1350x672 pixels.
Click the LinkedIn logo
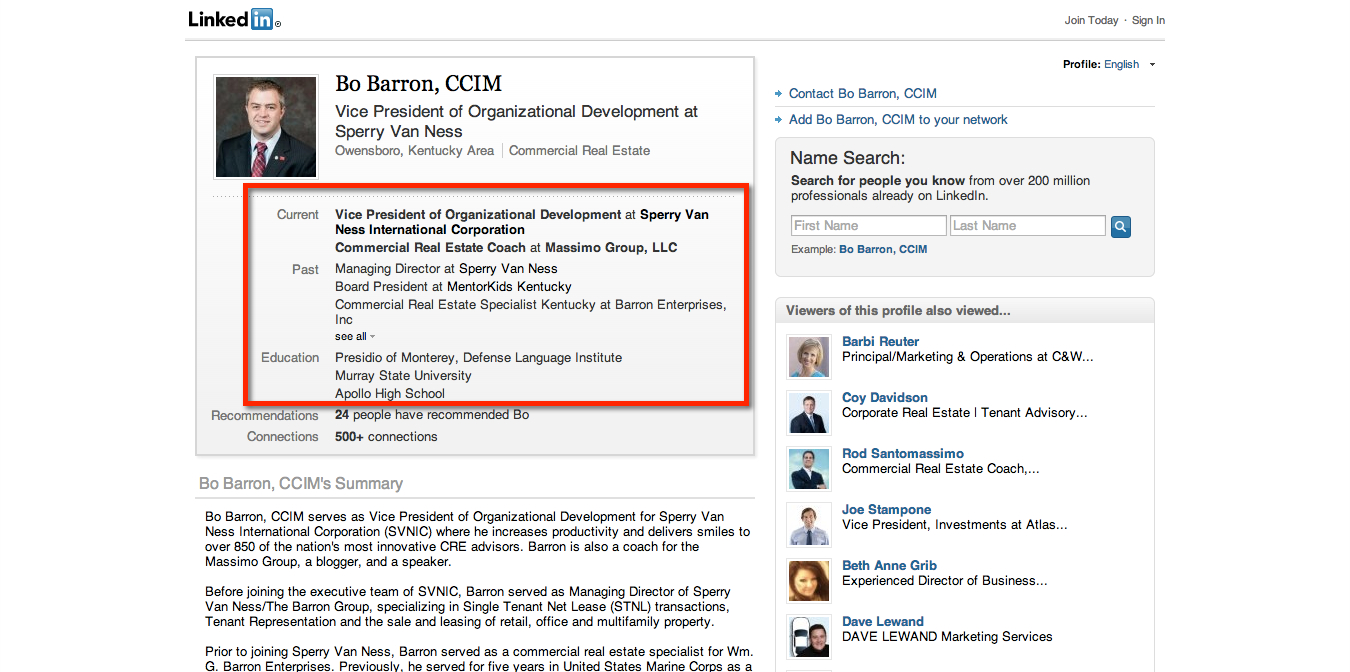click(234, 19)
